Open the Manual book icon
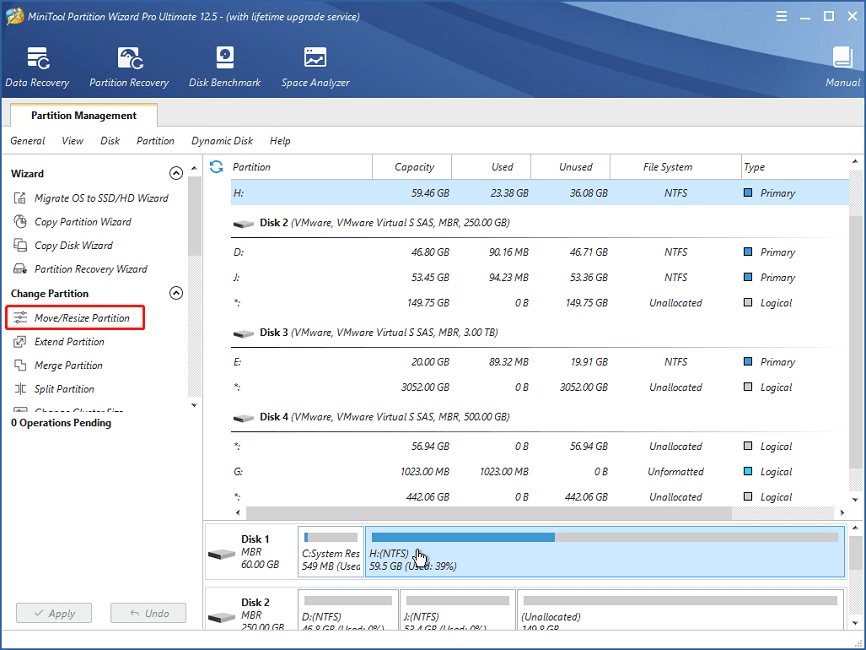Screen dimensions: 866x650 pyautogui.click(x=843, y=57)
